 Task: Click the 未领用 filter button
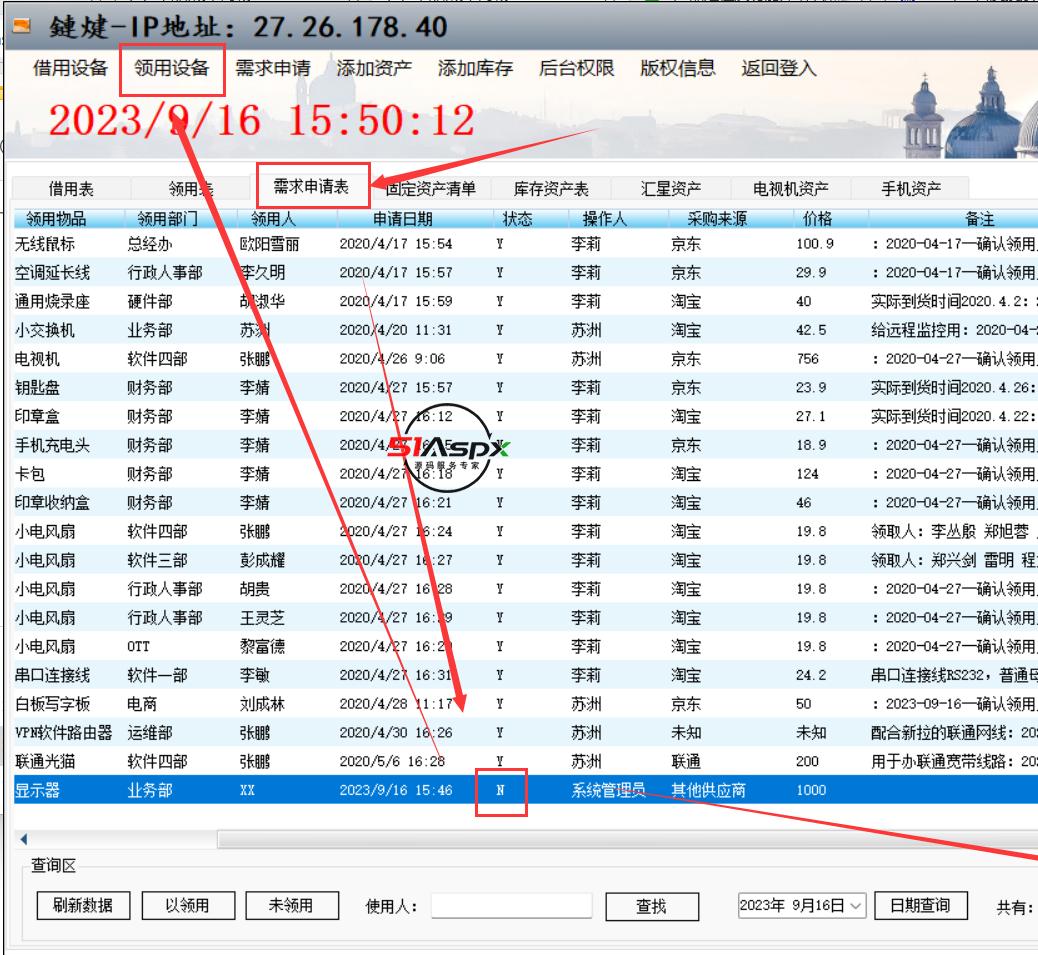(x=292, y=907)
